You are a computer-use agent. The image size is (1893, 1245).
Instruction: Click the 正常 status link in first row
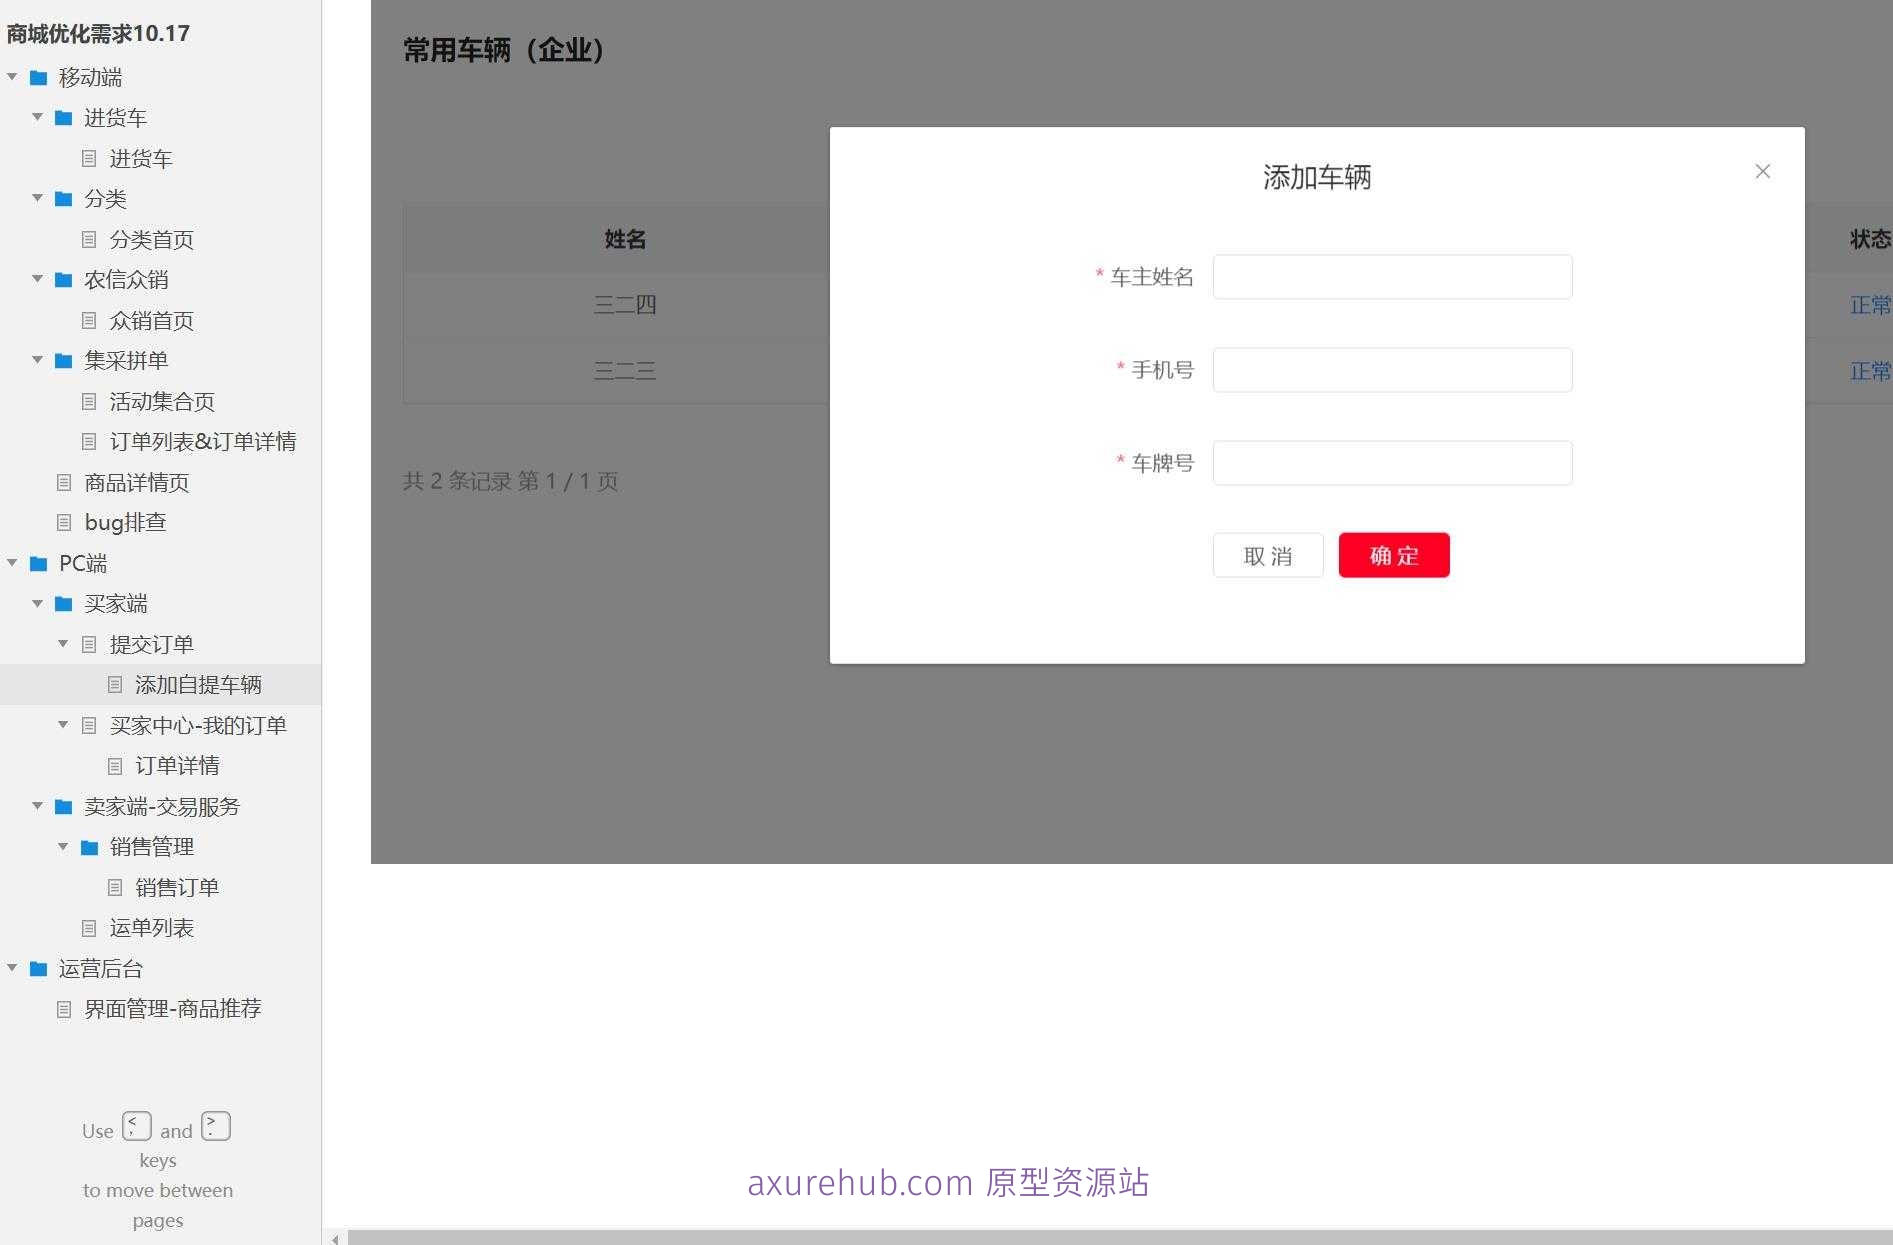pos(1869,304)
